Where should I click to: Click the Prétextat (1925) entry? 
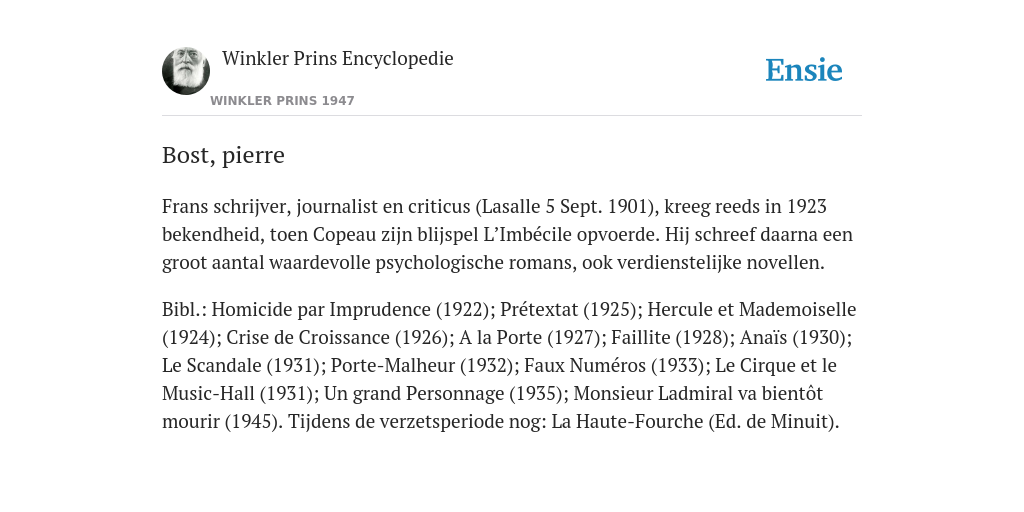point(568,310)
